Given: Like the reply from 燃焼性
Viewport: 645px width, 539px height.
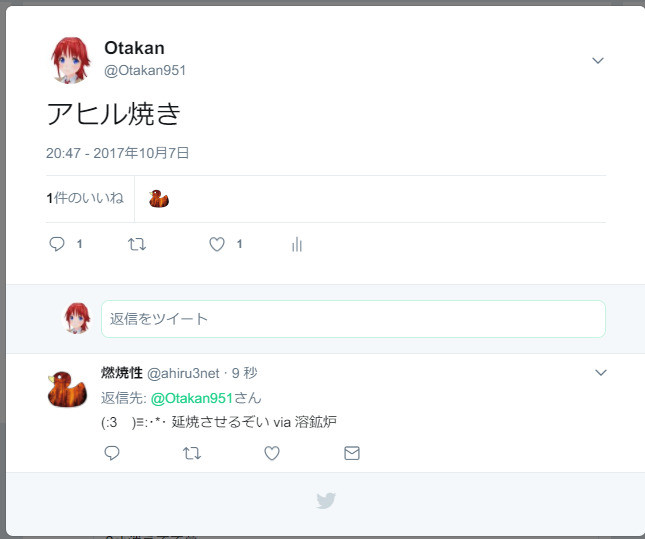Looking at the screenshot, I should click(271, 453).
